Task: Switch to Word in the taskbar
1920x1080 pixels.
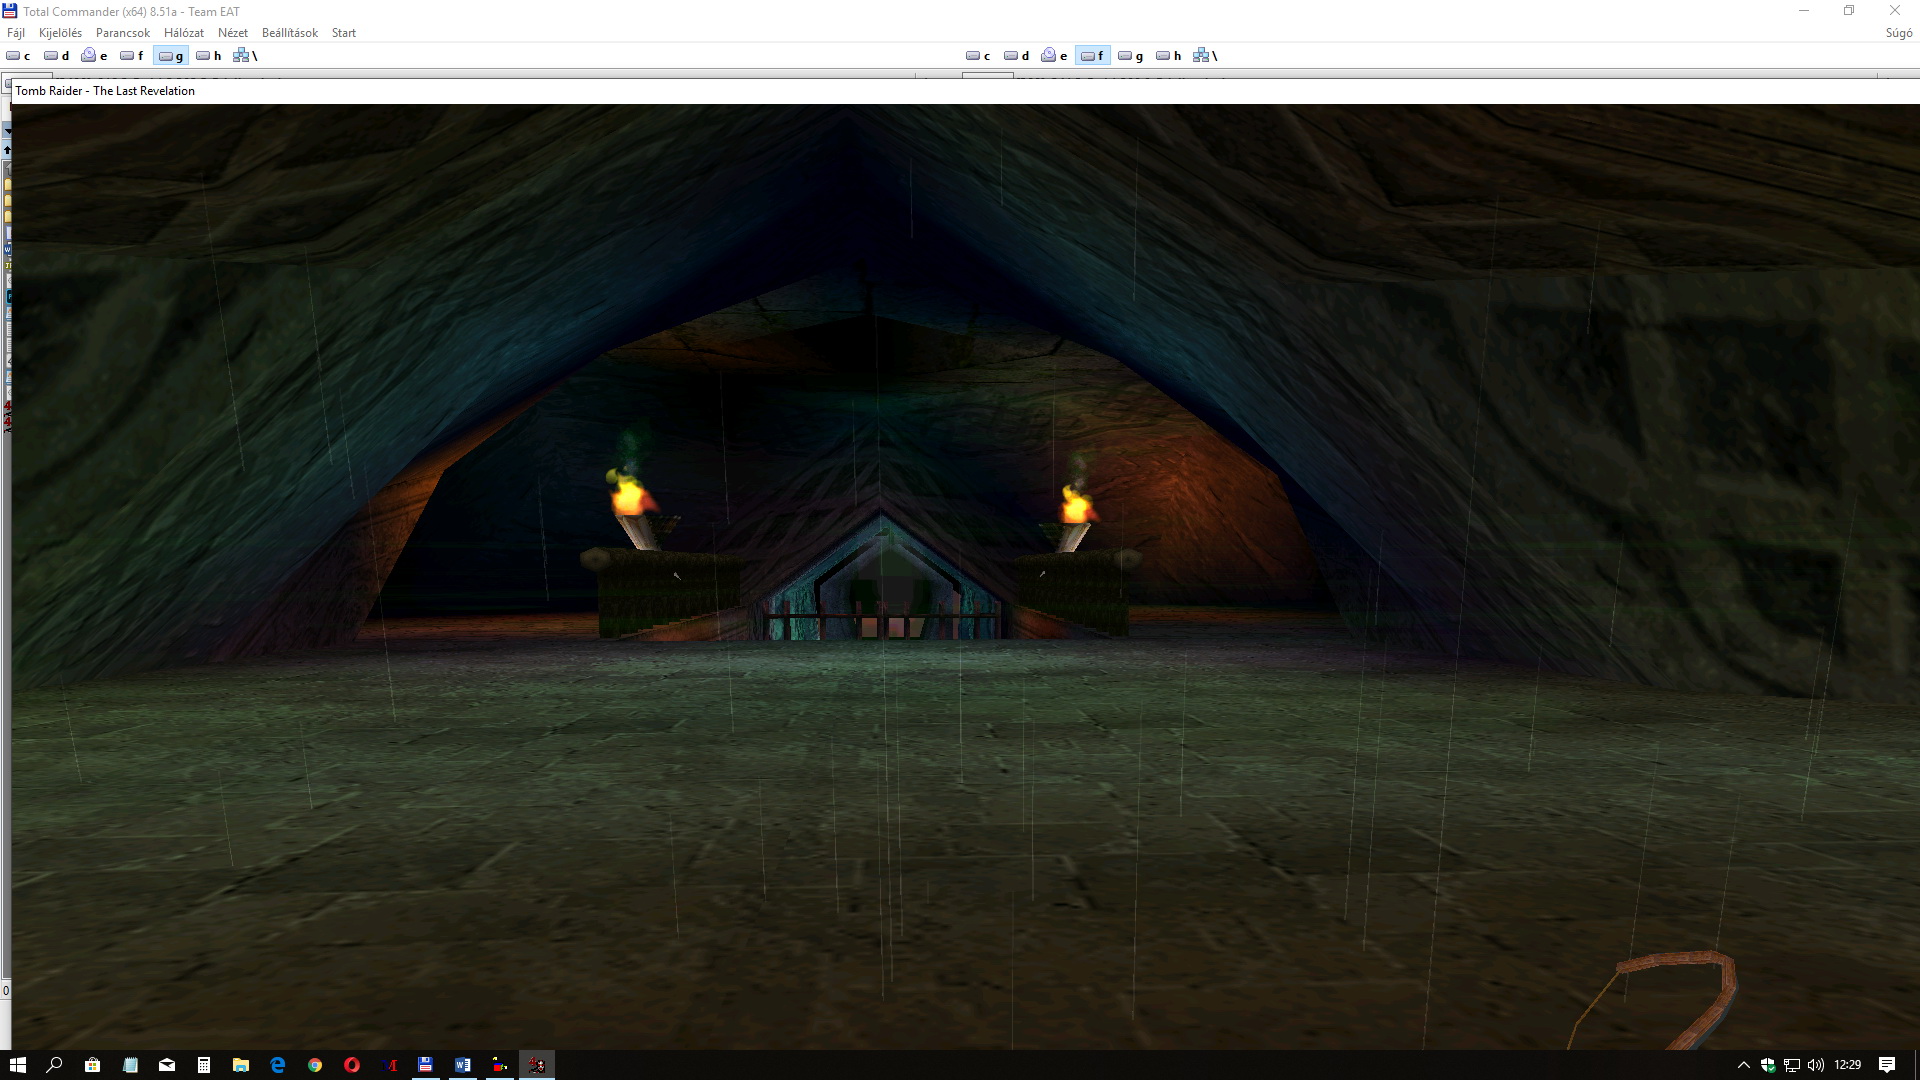Action: (x=463, y=1065)
